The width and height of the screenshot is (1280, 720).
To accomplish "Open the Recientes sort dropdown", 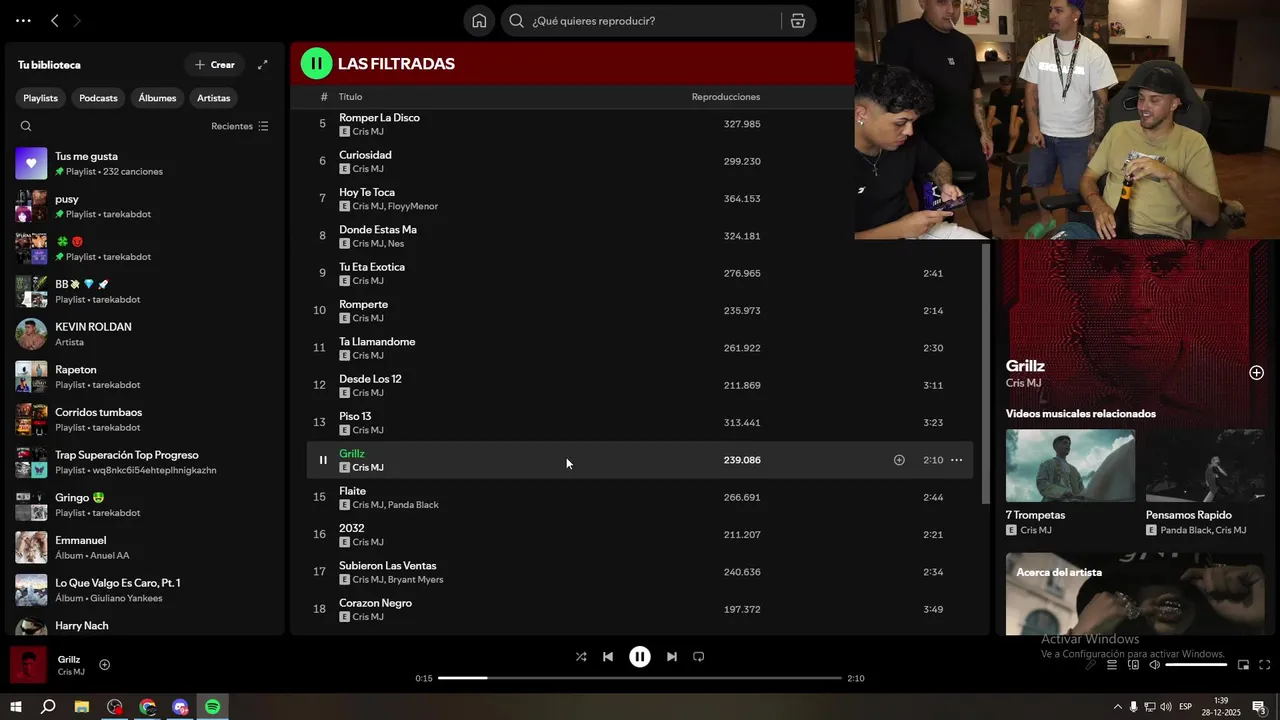I will [240, 126].
